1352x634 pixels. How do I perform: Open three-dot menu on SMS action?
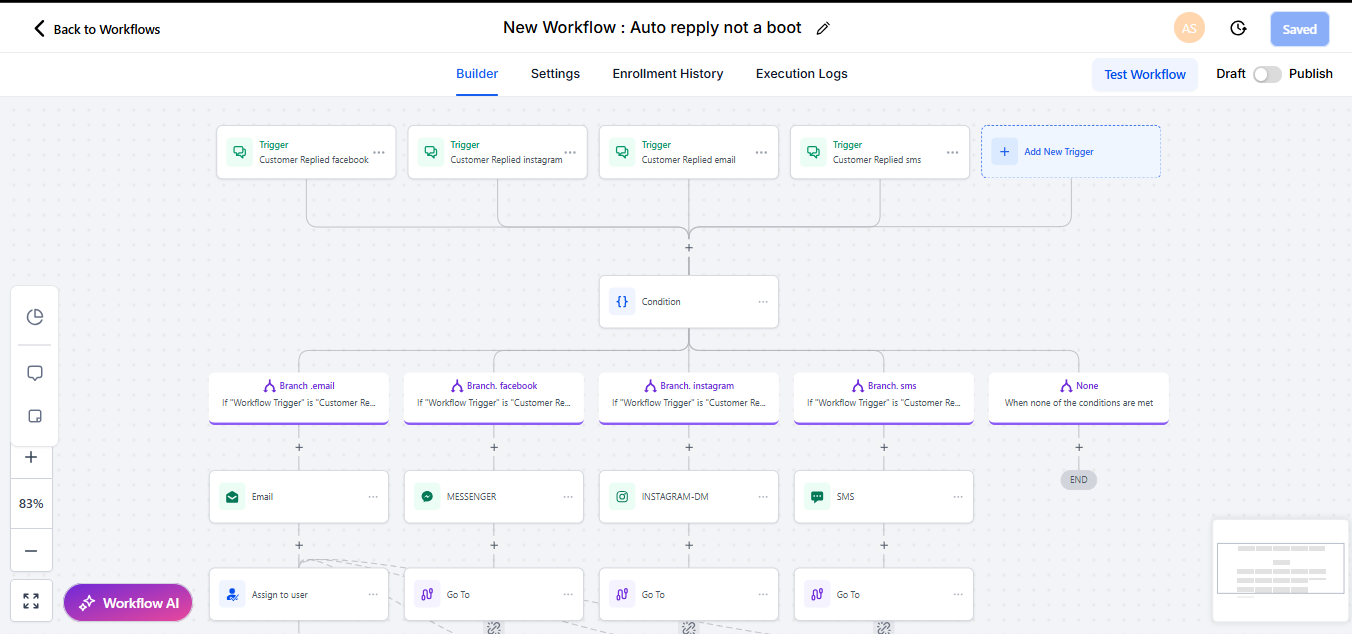click(958, 497)
